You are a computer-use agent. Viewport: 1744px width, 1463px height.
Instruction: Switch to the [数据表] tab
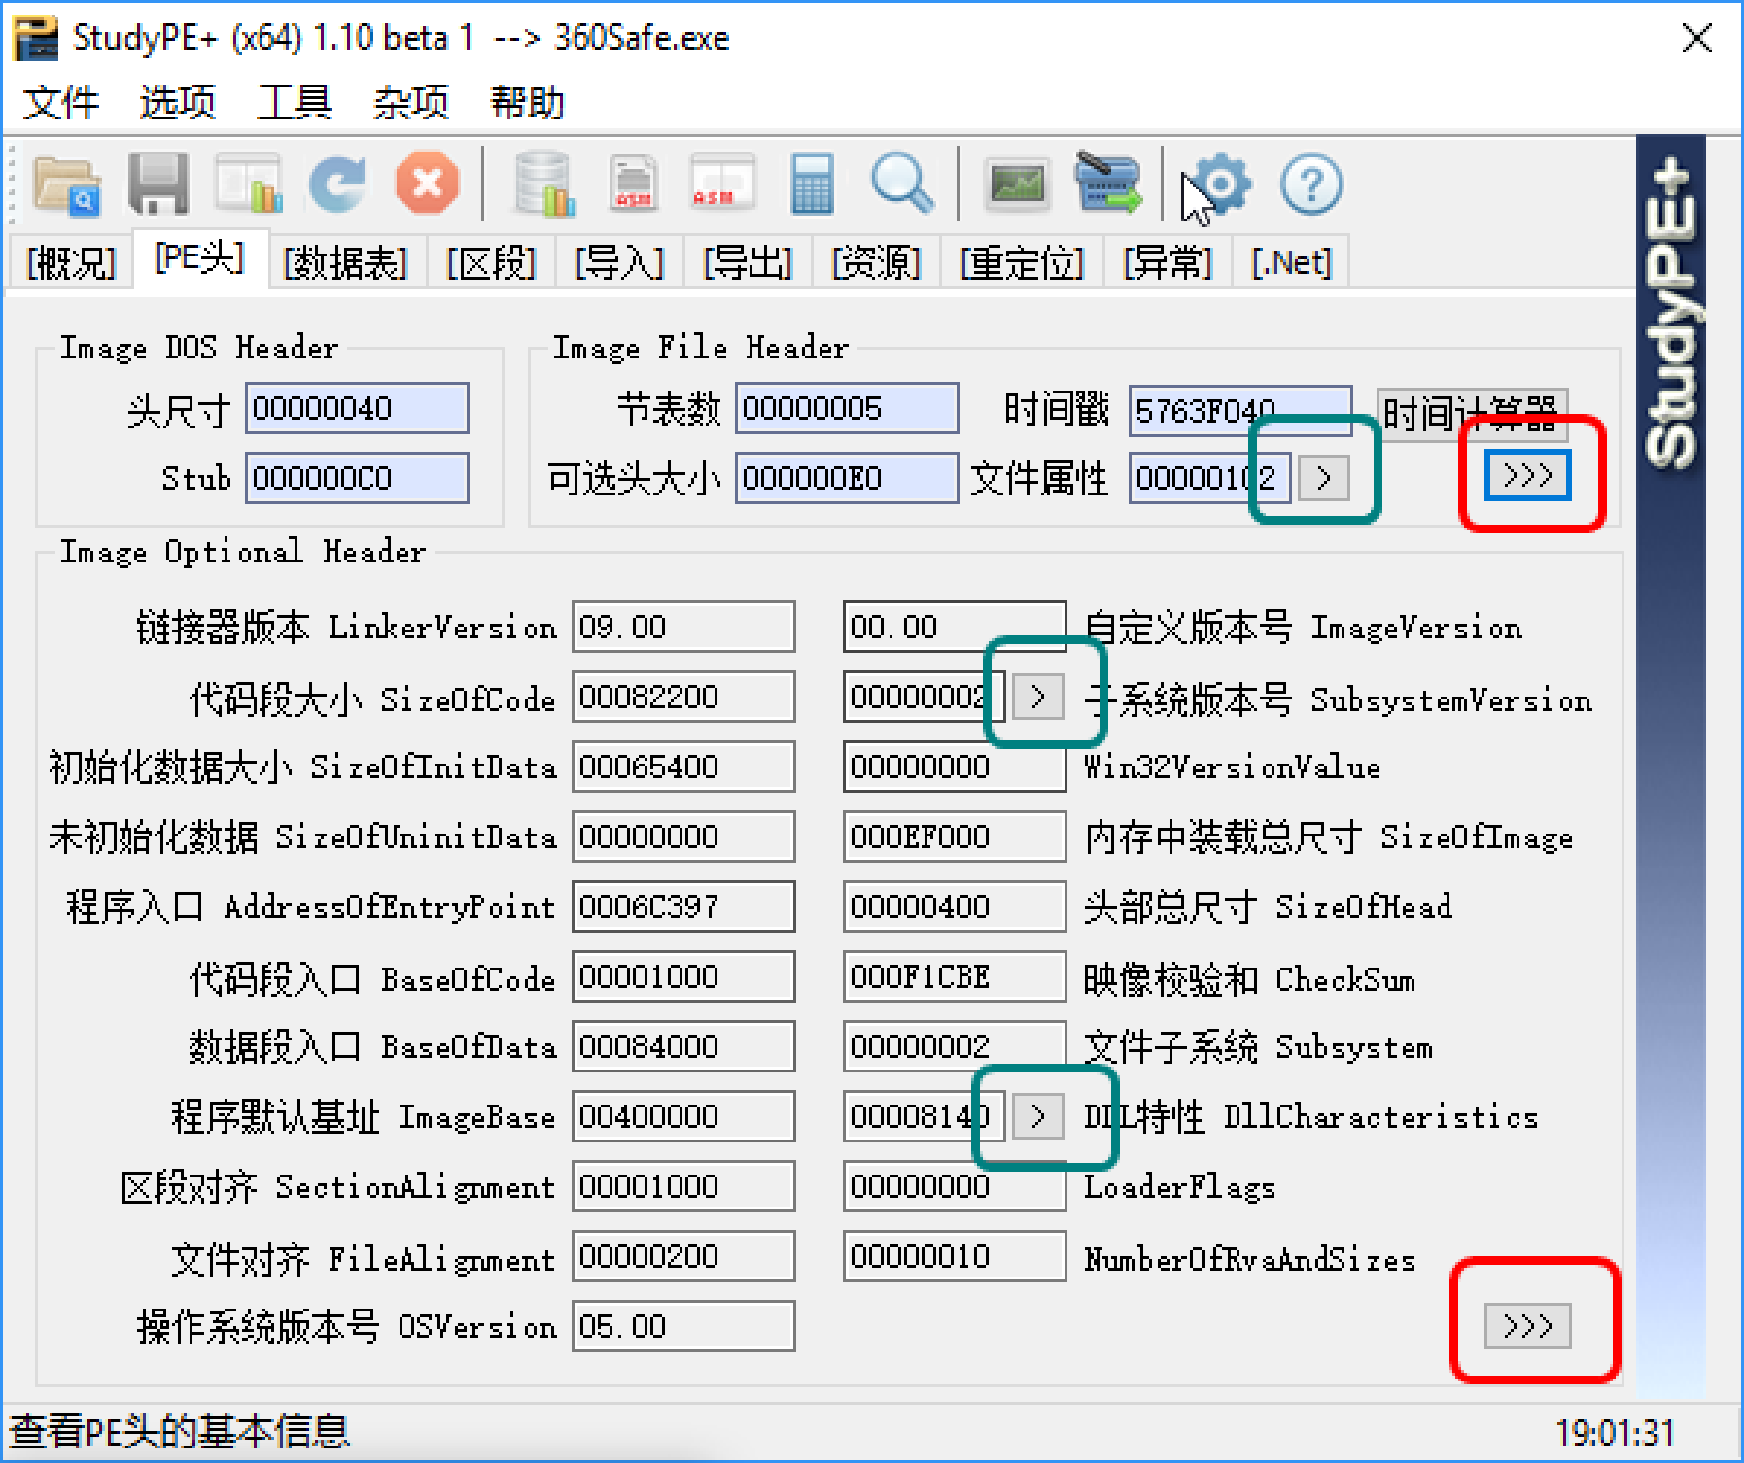coord(346,263)
